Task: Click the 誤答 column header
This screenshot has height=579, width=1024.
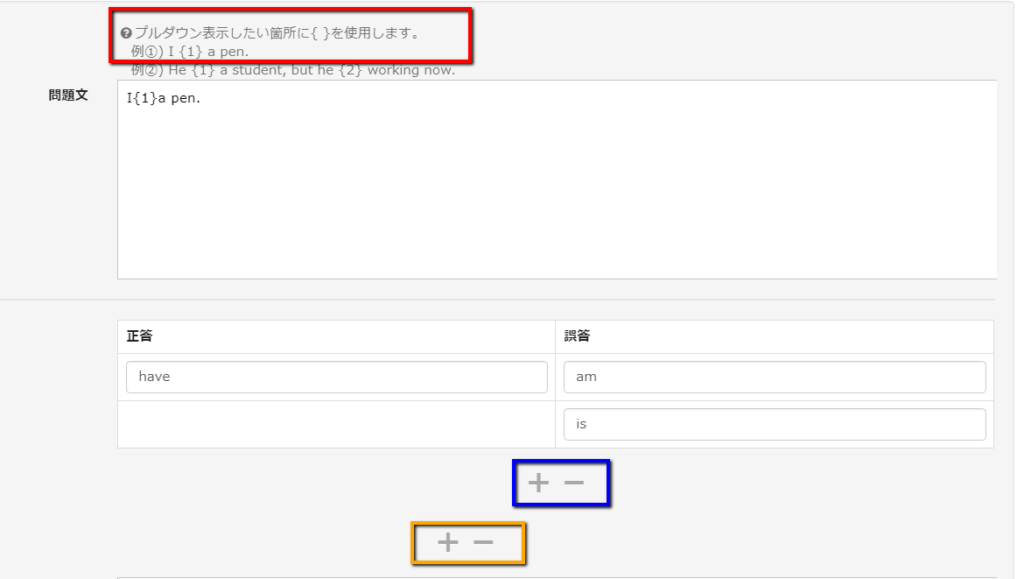Action: click(x=577, y=337)
